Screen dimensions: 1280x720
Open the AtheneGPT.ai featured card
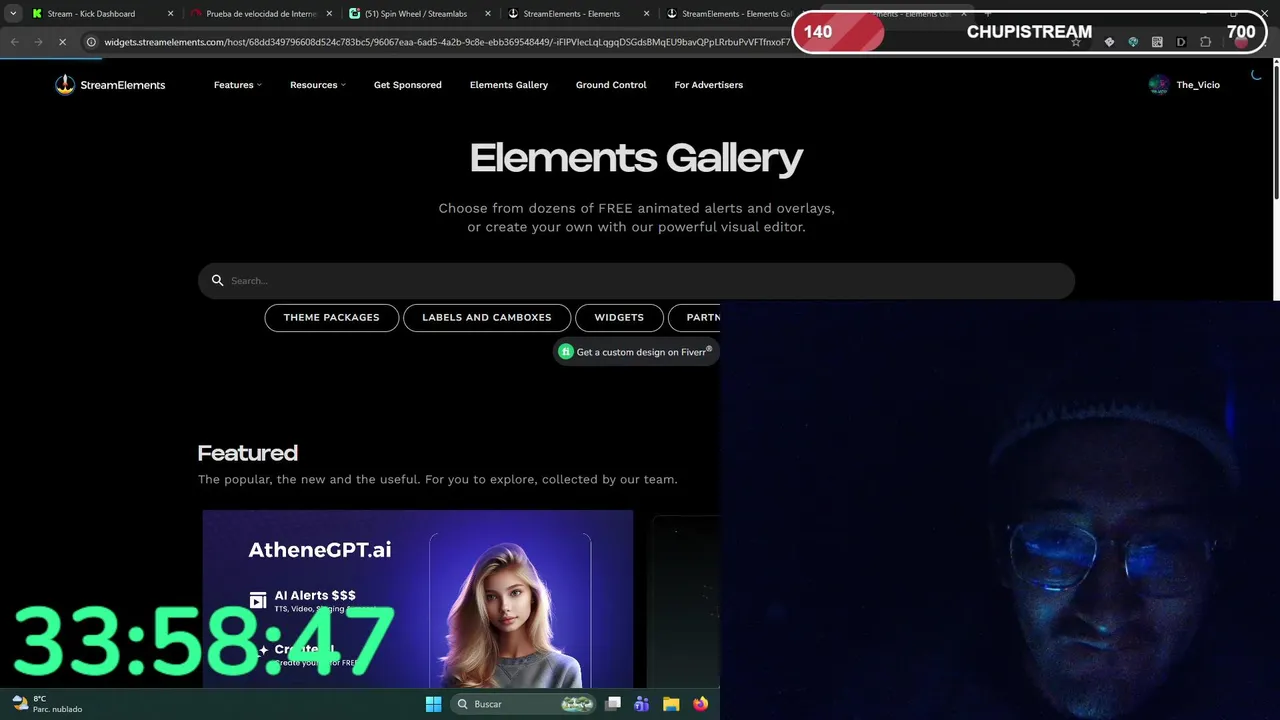point(417,599)
